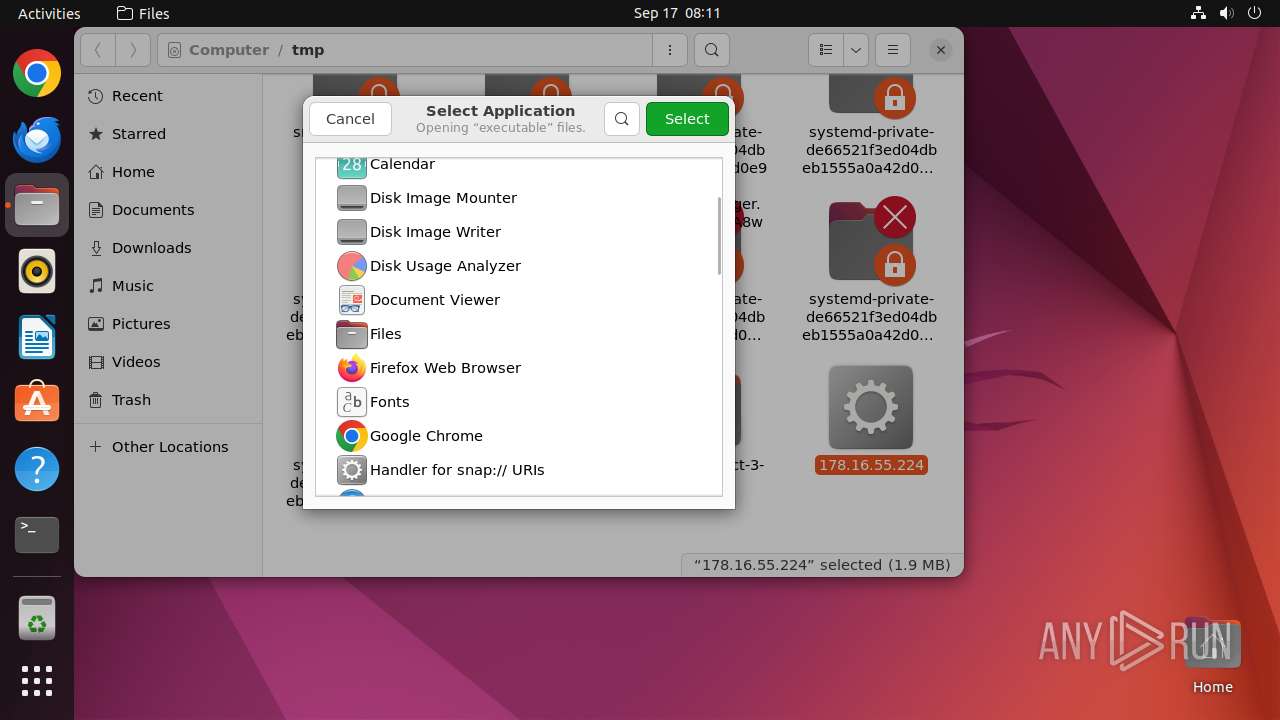Select Disk Usage Analyzer text entry
The height and width of the screenshot is (720, 1280).
(445, 266)
